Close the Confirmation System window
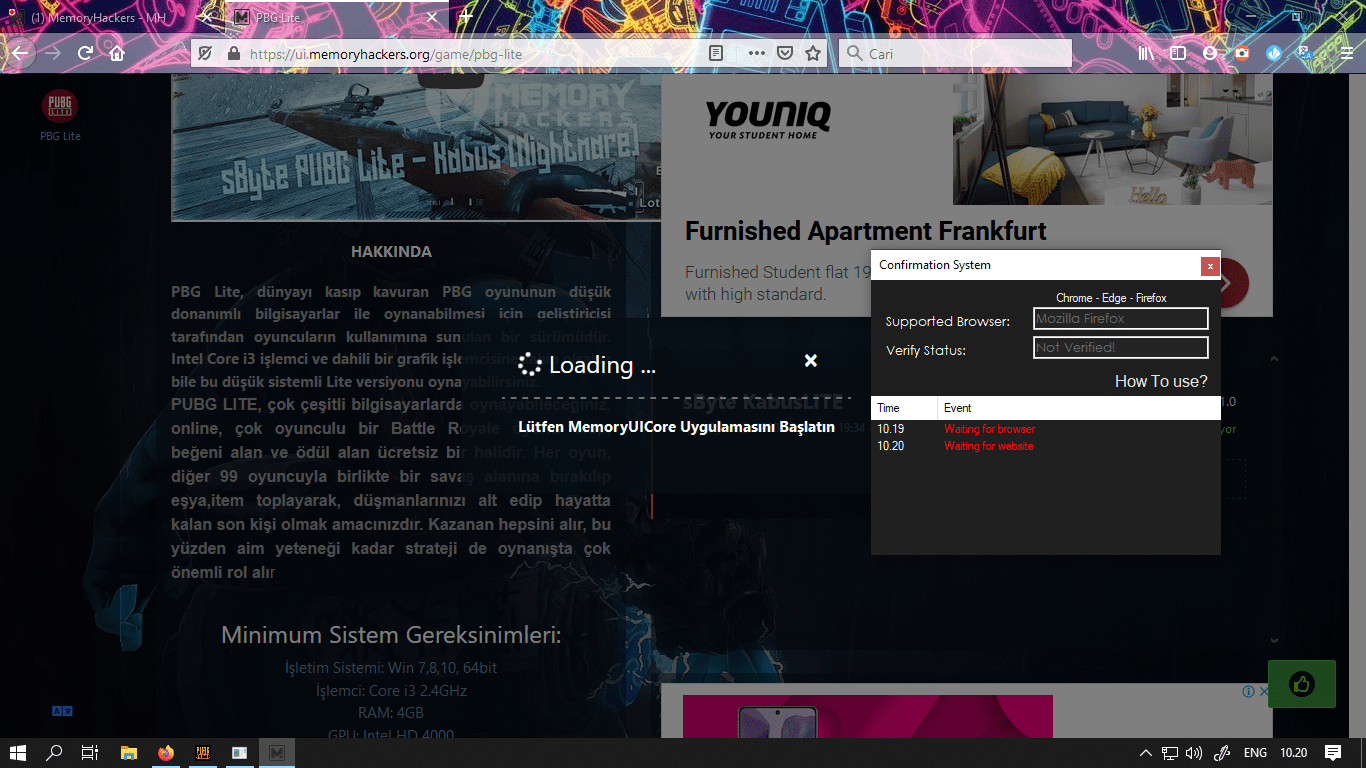Image resolution: width=1366 pixels, height=768 pixels. [1210, 266]
